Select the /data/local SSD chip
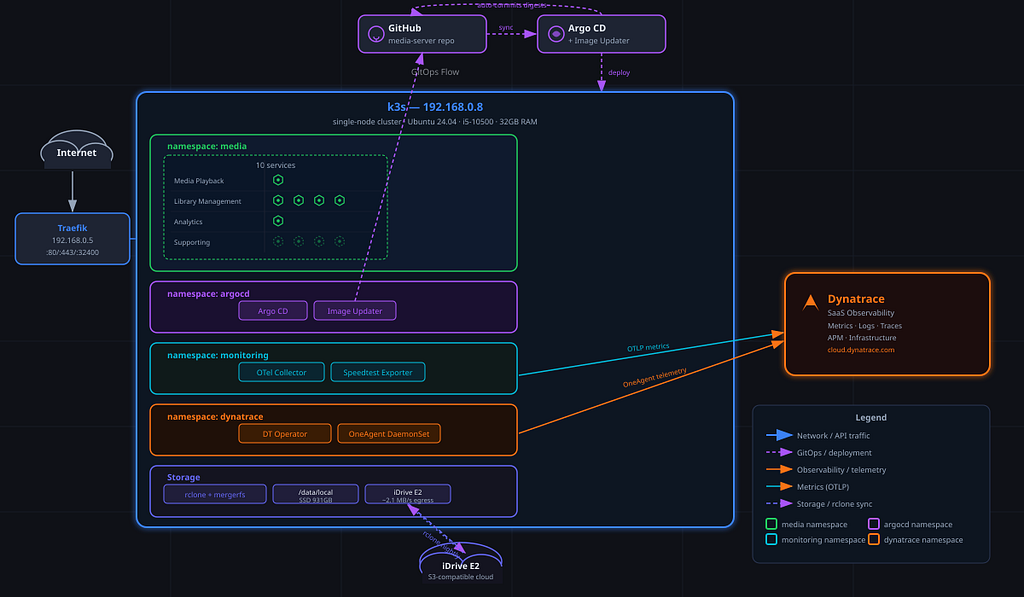The image size is (1024, 597). tap(315, 494)
